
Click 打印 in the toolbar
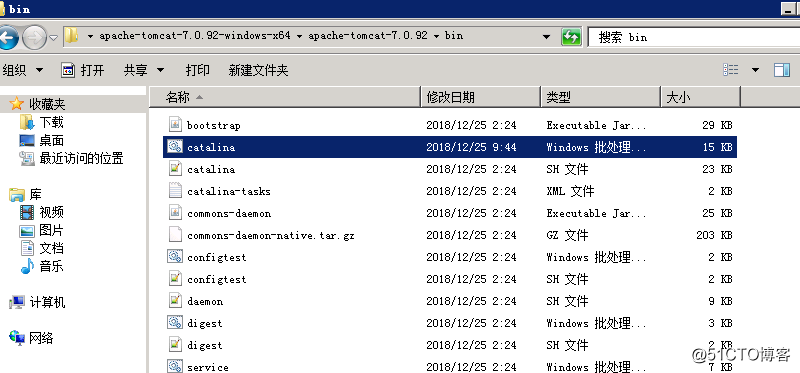(197, 70)
